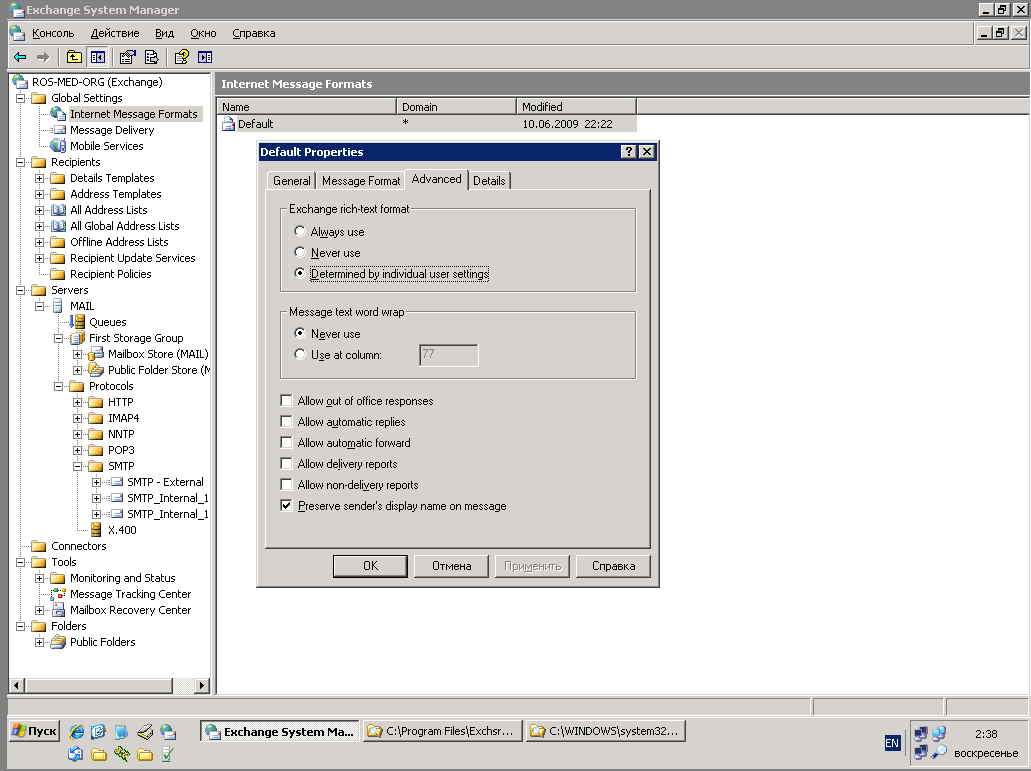This screenshot has height=771, width=1031.
Task: Toggle the Show/Hide console tree icon
Action: (98, 57)
